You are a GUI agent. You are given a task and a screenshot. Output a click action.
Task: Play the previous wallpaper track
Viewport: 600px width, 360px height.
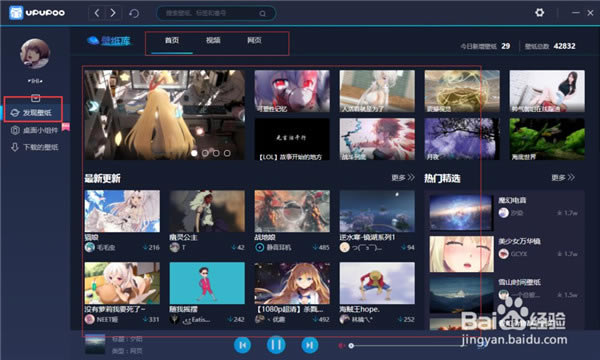(242, 345)
